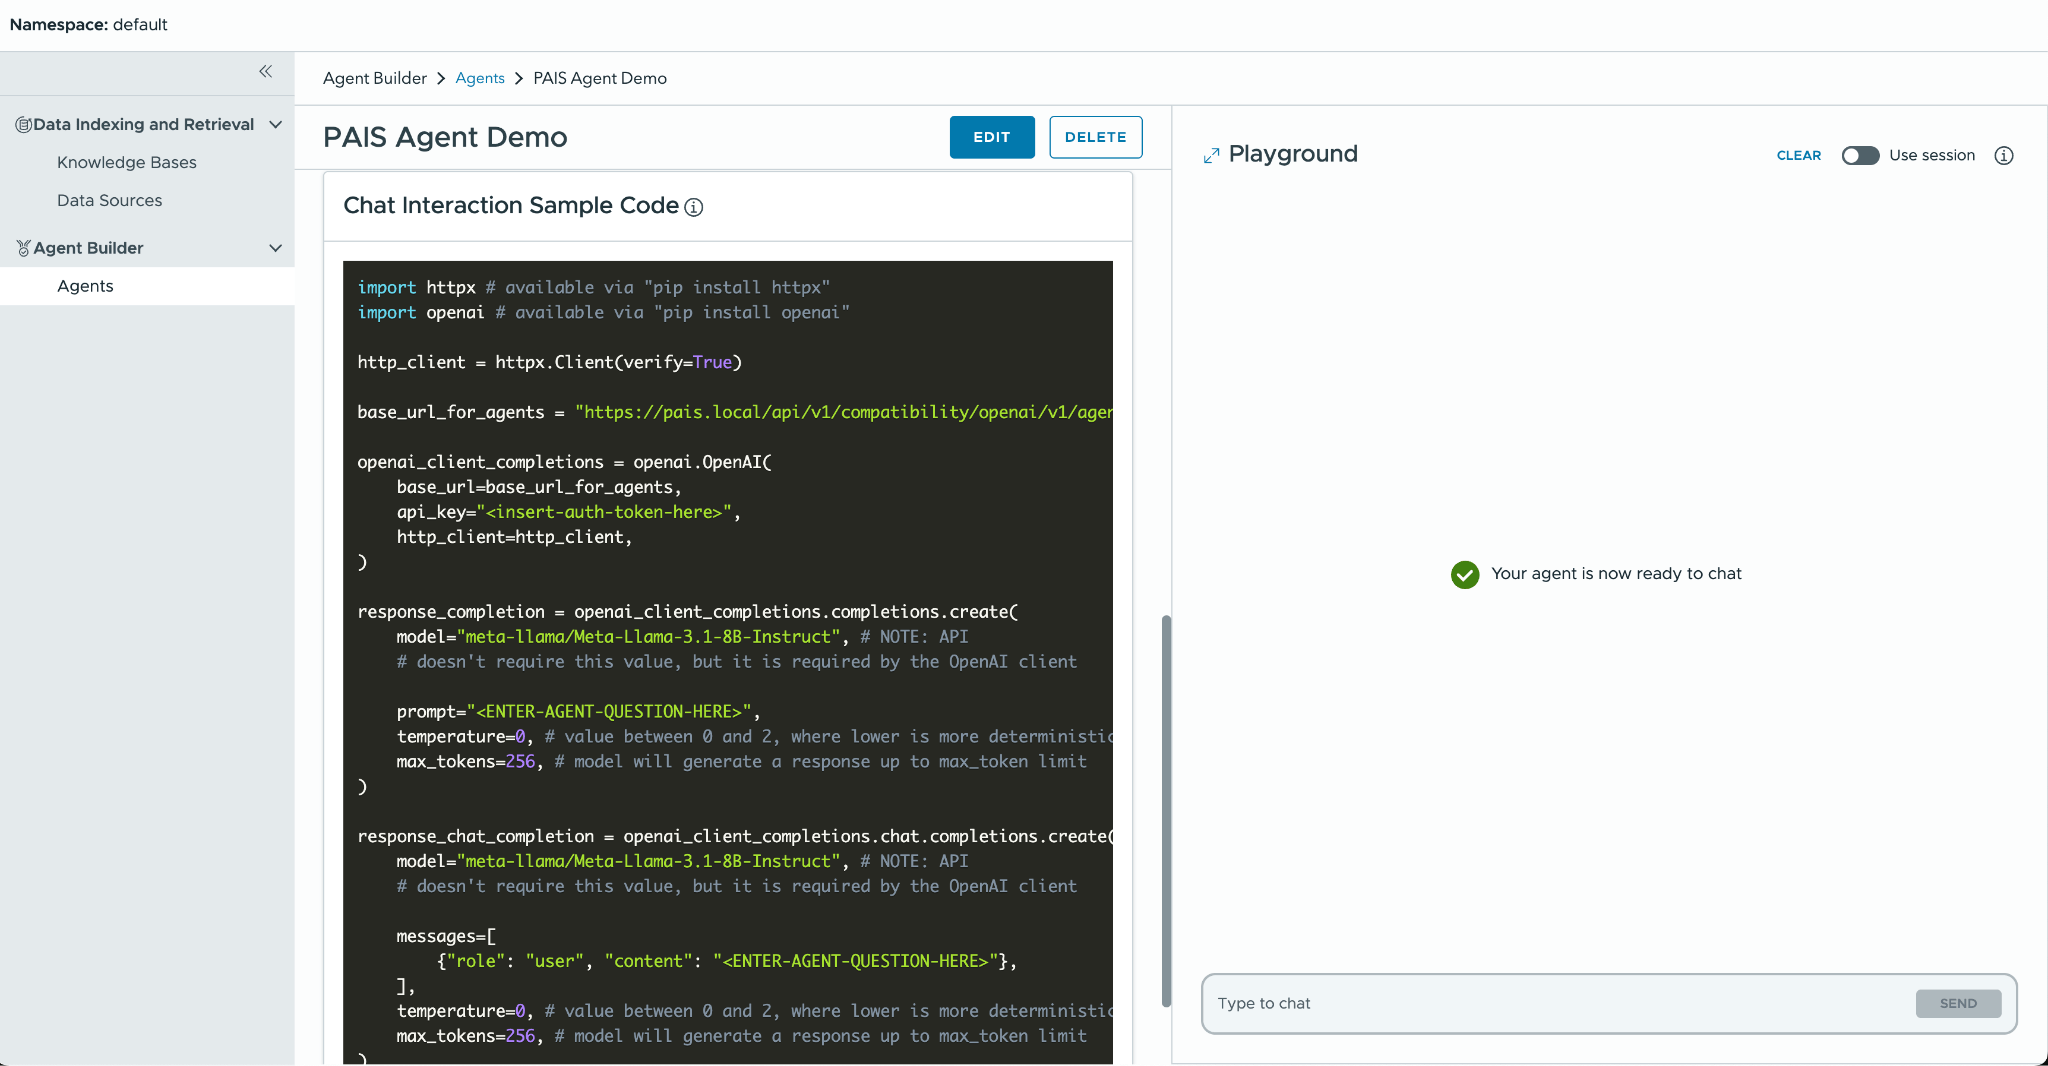Click SEND in the chat area
The height and width of the screenshot is (1066, 2048).
point(1957,1003)
